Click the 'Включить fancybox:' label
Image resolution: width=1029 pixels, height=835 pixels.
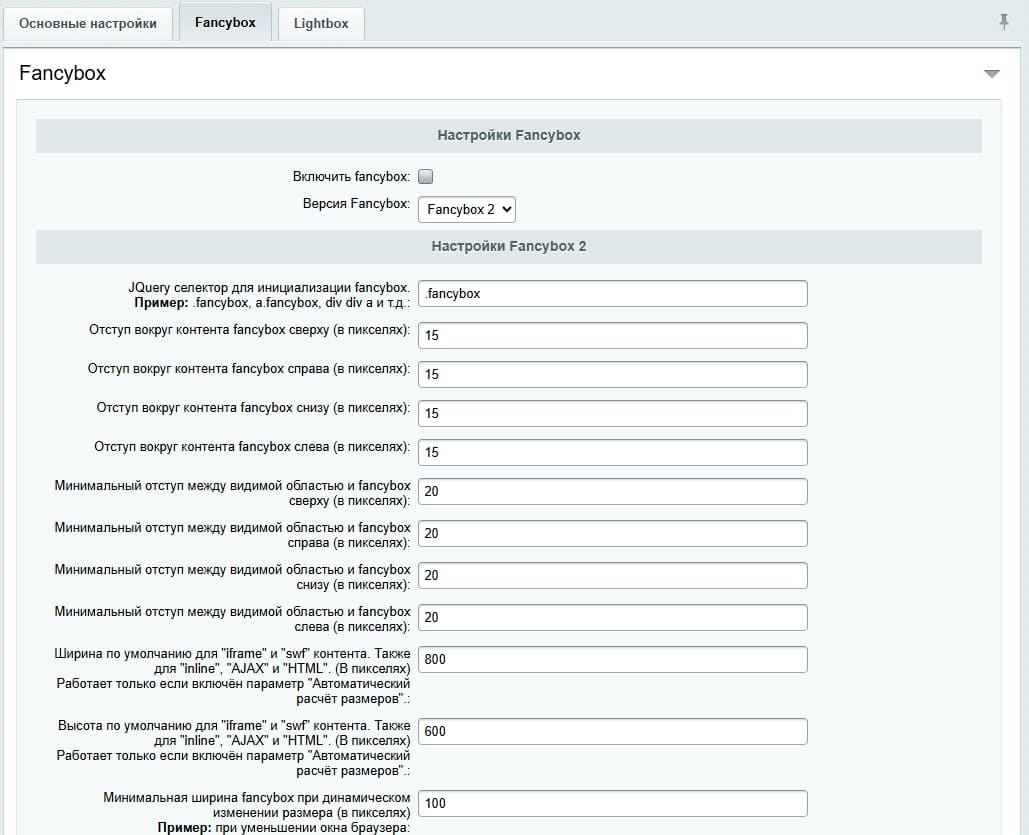tap(351, 177)
